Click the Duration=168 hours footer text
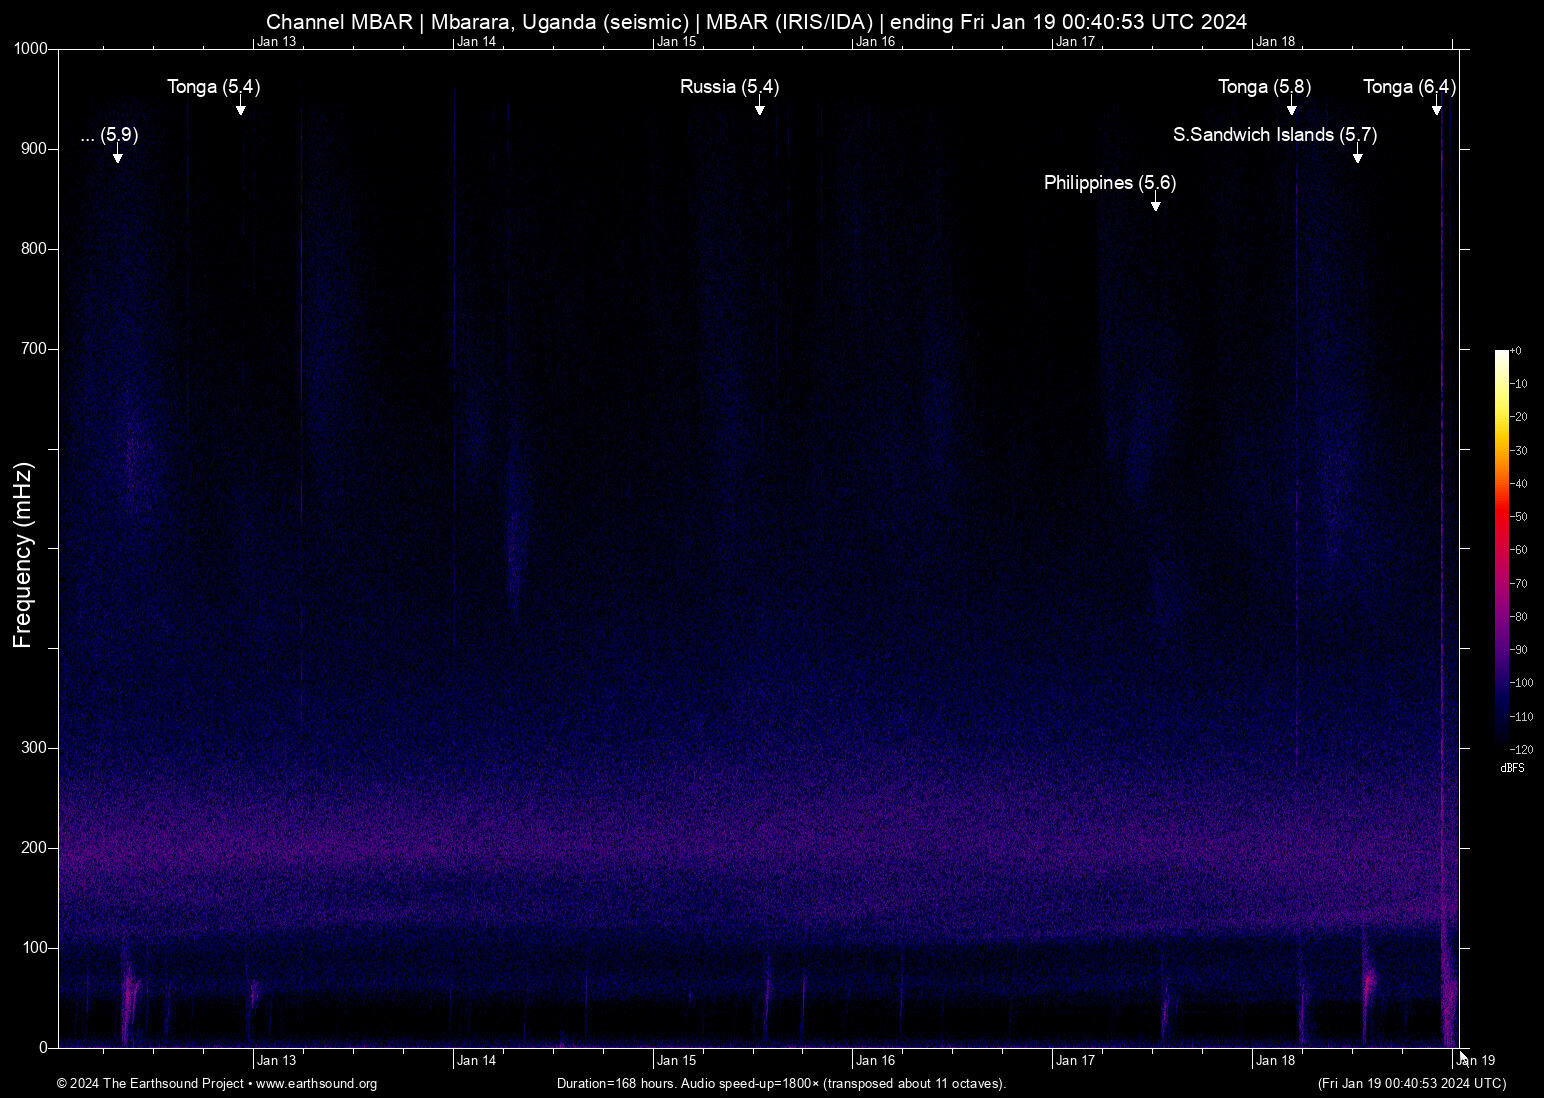 point(781,1084)
